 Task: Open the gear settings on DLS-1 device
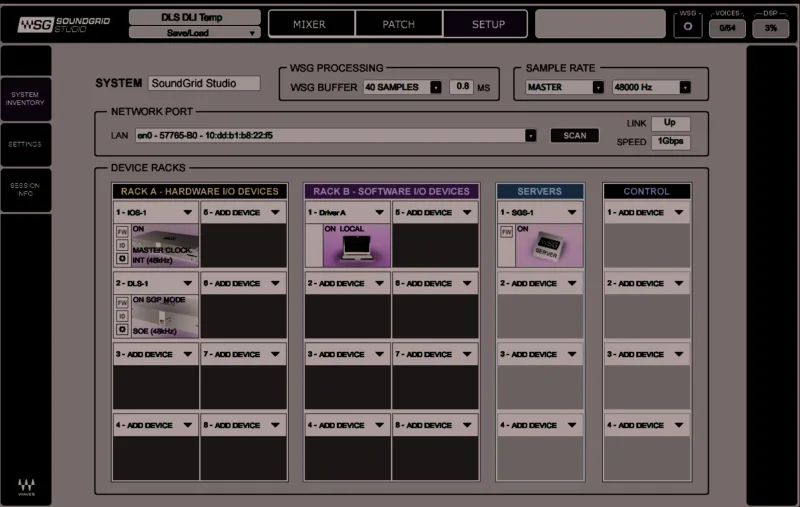point(122,329)
